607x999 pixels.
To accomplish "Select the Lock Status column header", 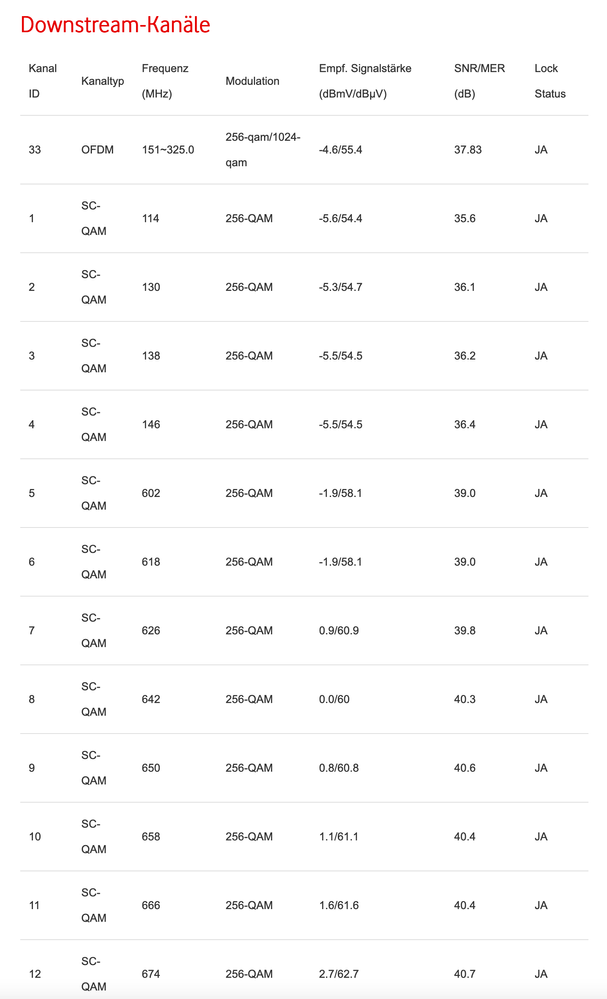I will pos(549,81).
